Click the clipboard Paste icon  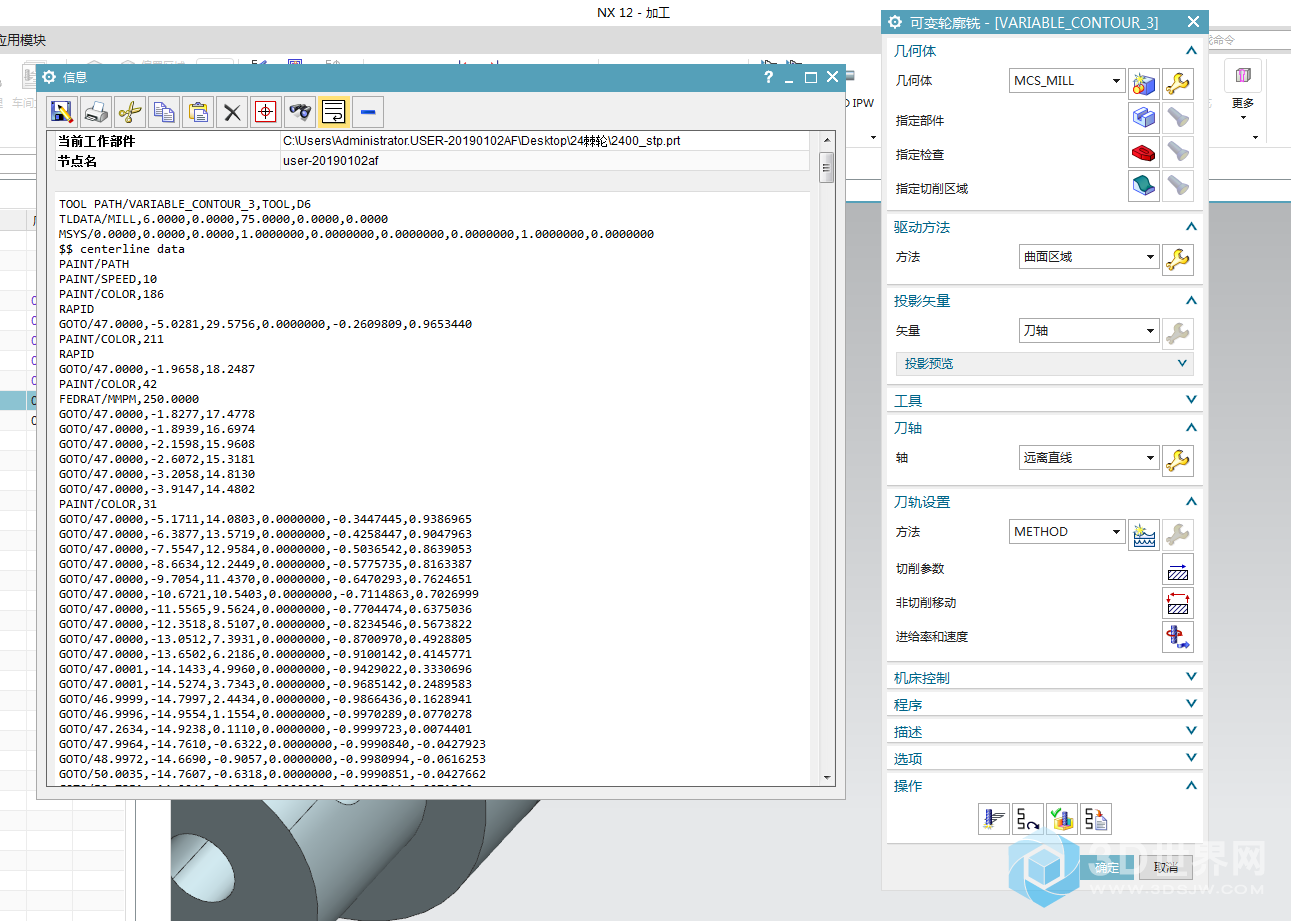click(x=198, y=112)
